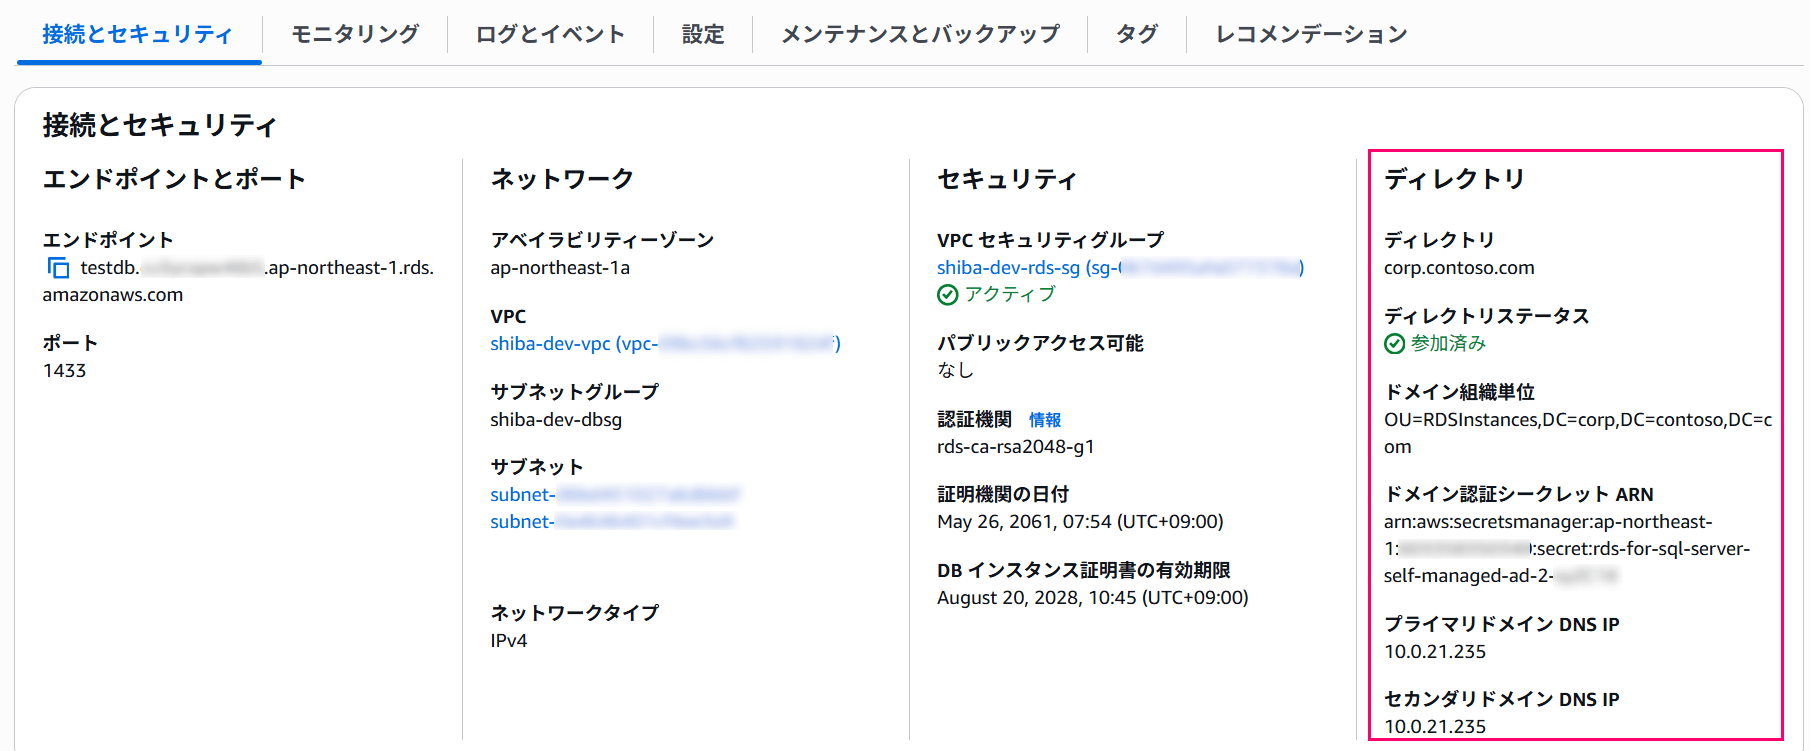Select the primary domain DNS IP 10.0.21.235
This screenshot has width=1810, height=751.
(x=1435, y=652)
